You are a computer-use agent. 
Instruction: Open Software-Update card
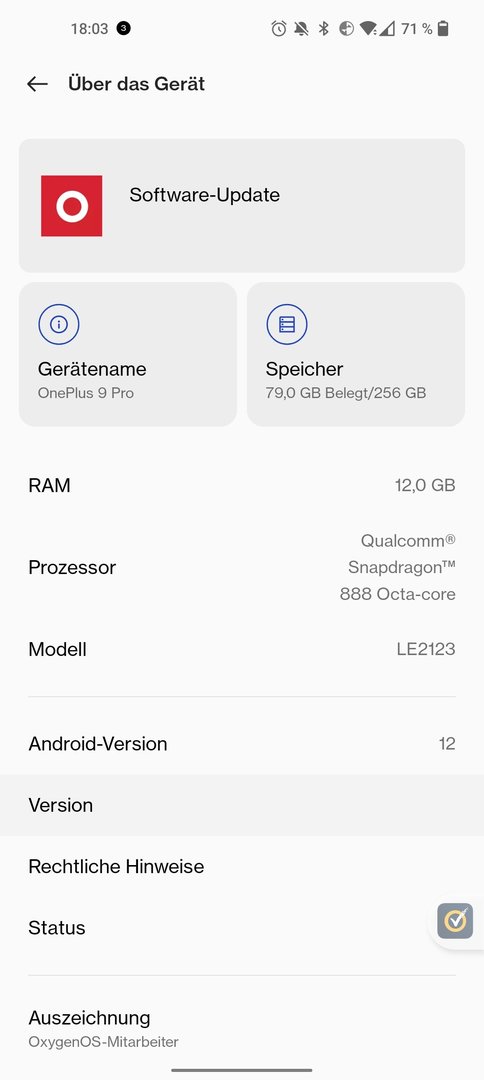pos(242,205)
